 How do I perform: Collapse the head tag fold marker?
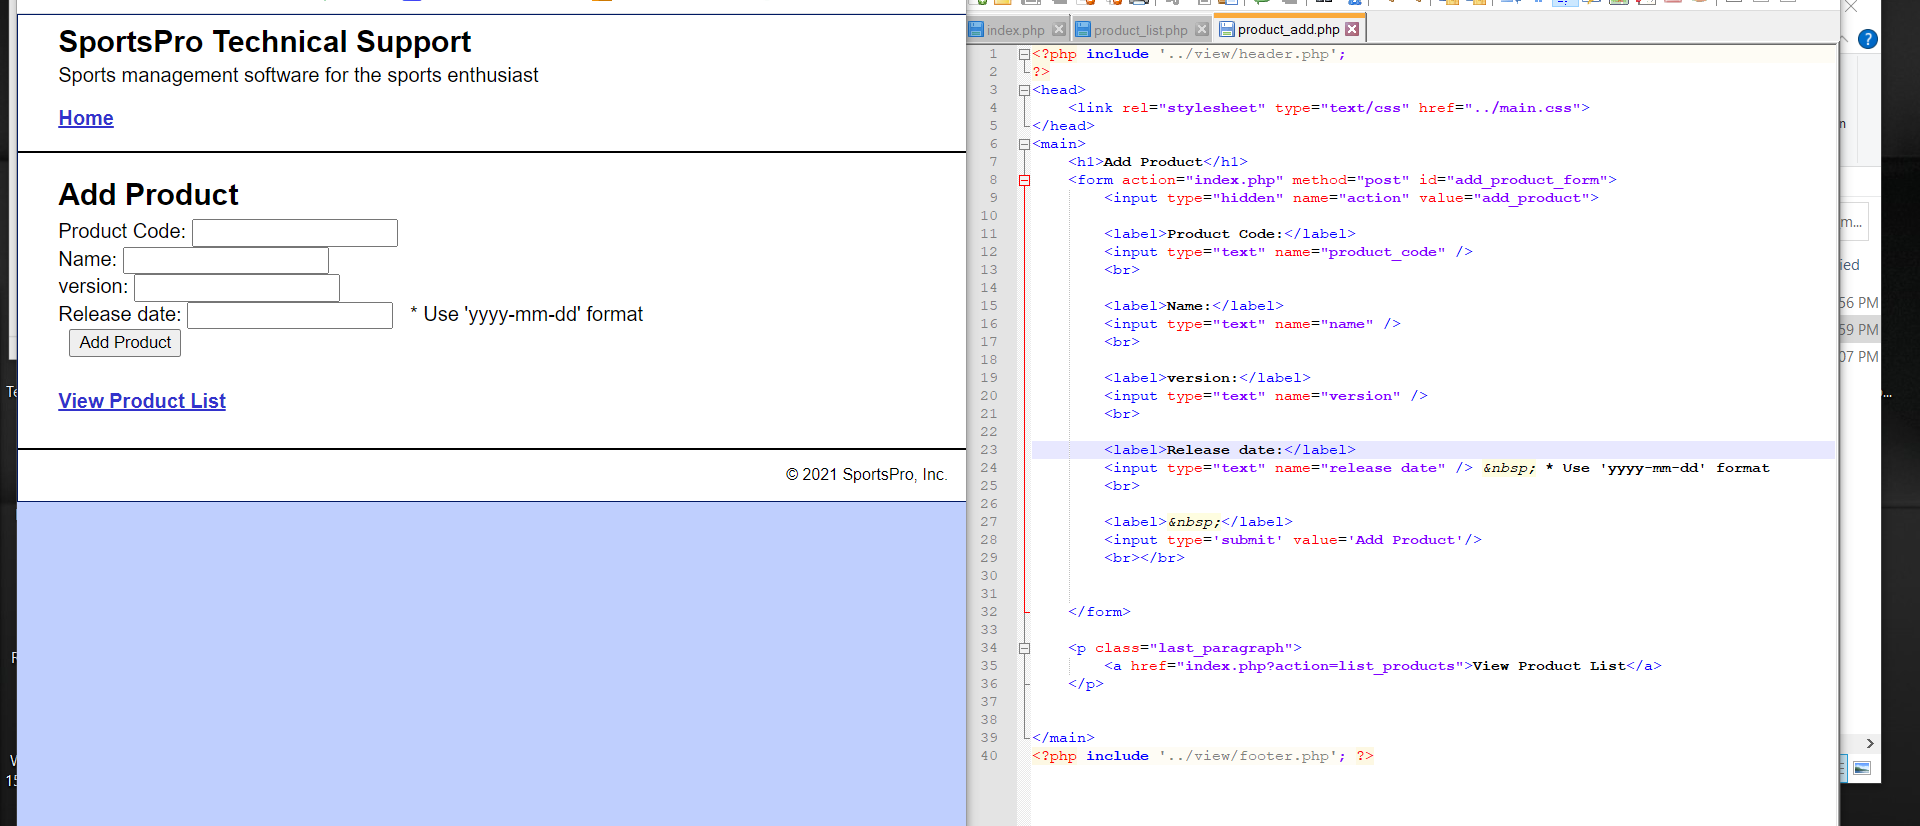click(1024, 90)
